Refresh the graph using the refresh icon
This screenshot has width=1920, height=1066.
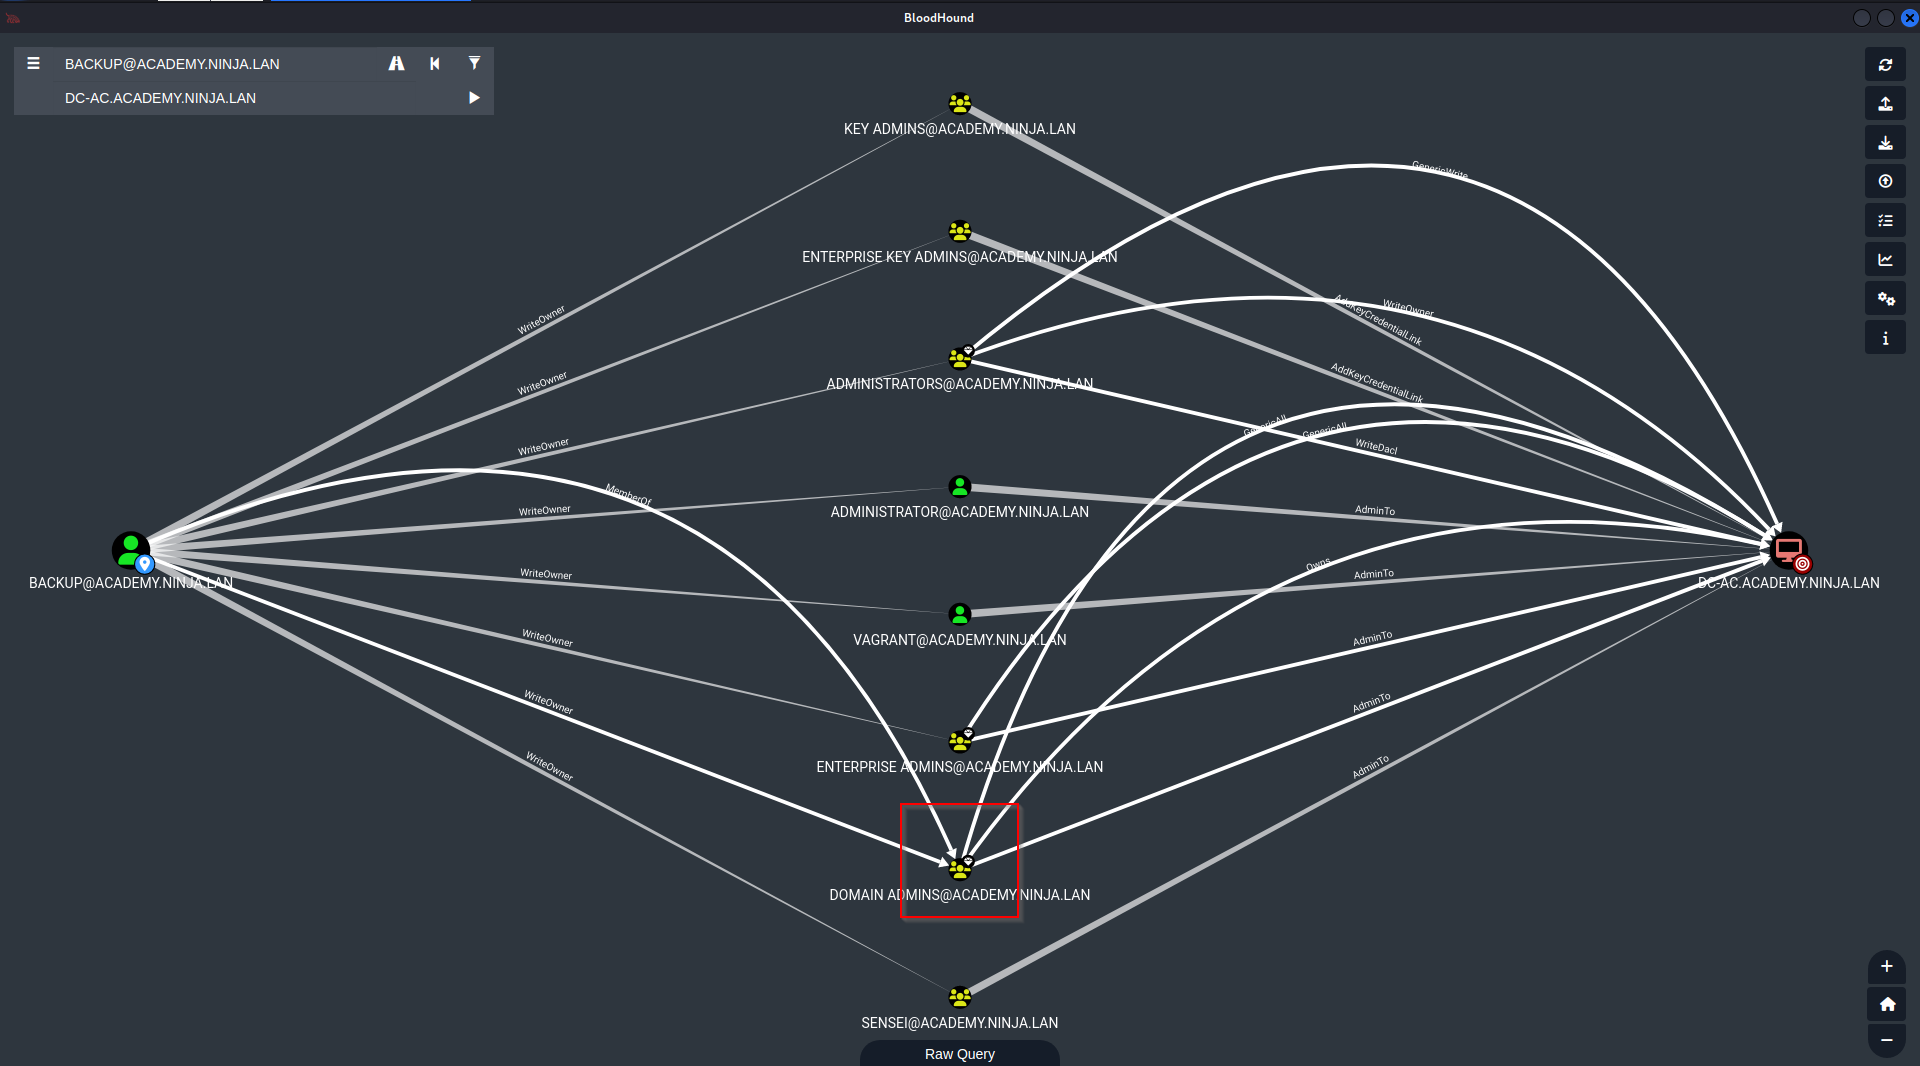[x=1885, y=65]
